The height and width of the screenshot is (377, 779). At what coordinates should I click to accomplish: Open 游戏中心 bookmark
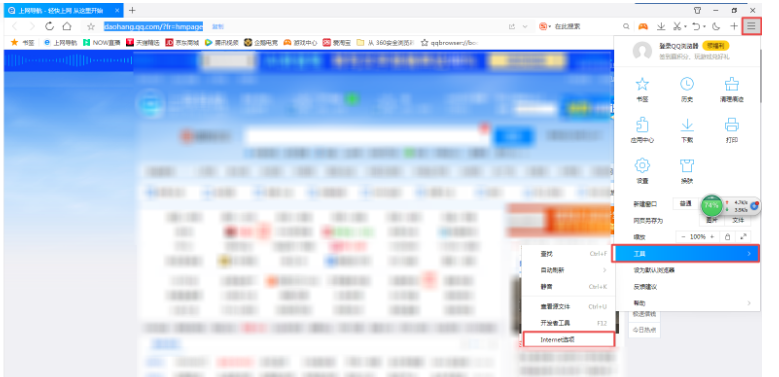tap(301, 43)
